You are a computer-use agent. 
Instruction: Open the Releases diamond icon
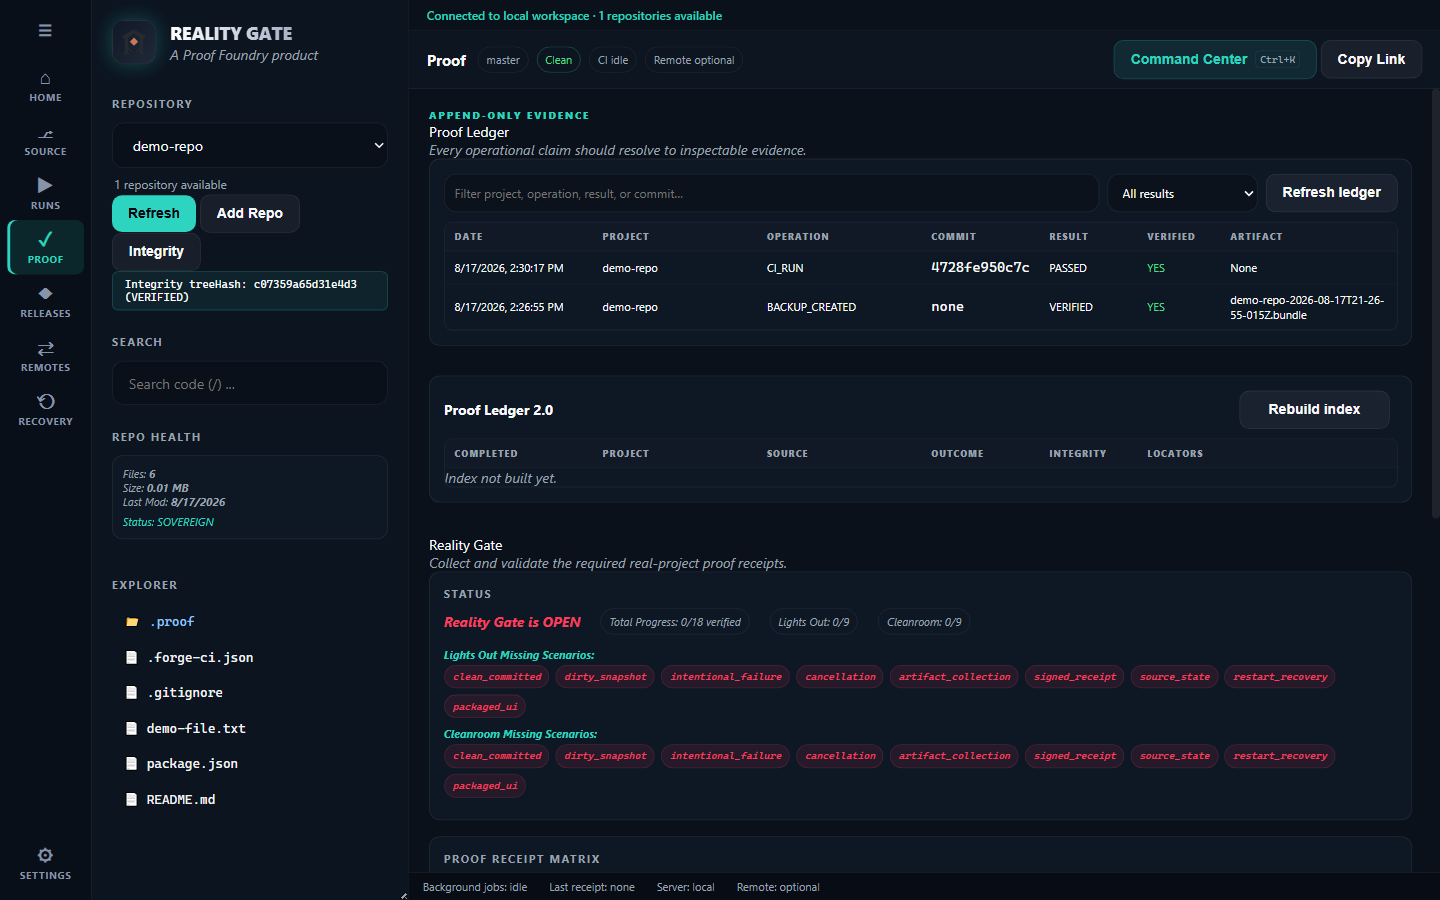click(45, 293)
